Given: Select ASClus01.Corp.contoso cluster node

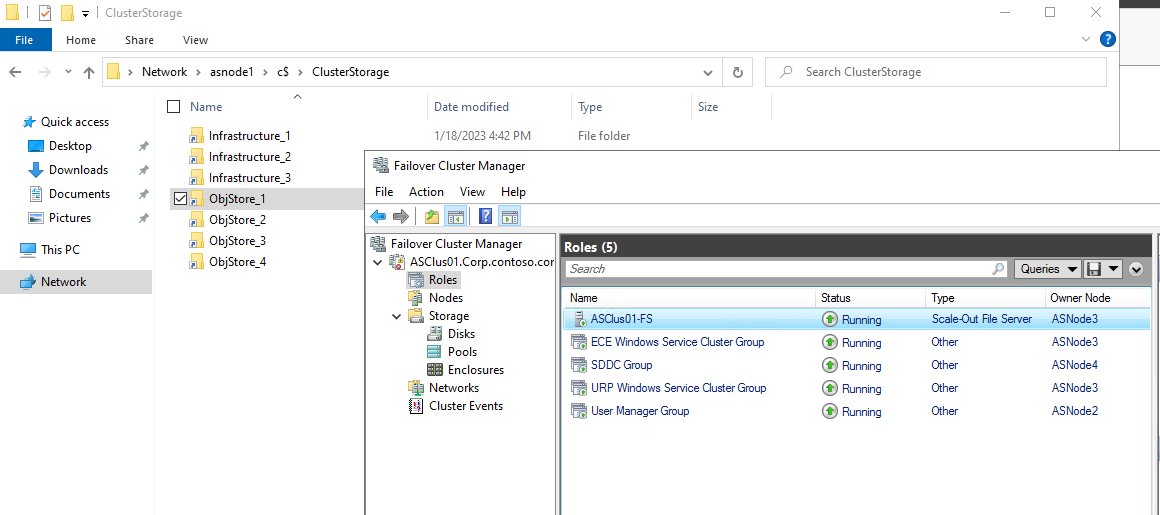Looking at the screenshot, I should pyautogui.click(x=481, y=261).
